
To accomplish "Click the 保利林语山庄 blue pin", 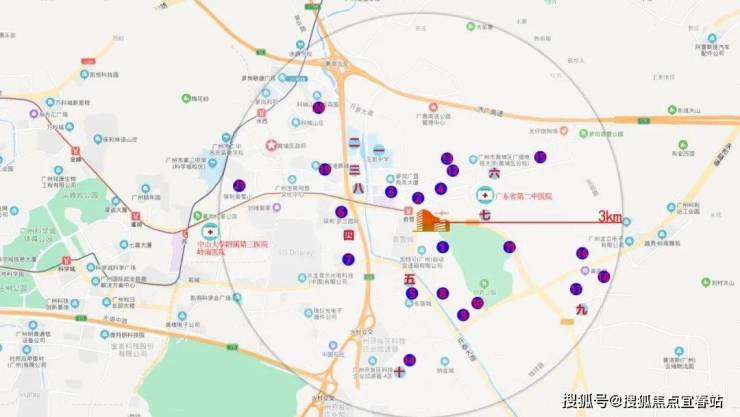I will pos(98,139).
